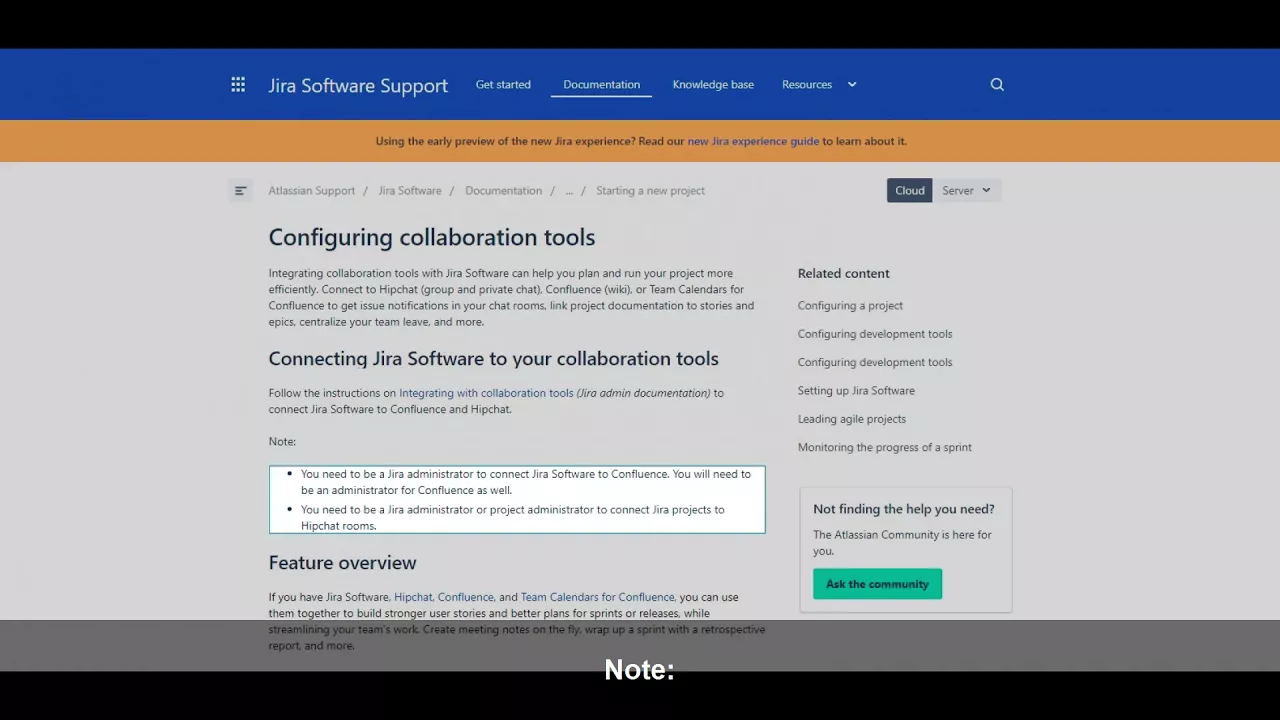1280x720 pixels.
Task: Click the Feature overview heading
Action: (342, 563)
